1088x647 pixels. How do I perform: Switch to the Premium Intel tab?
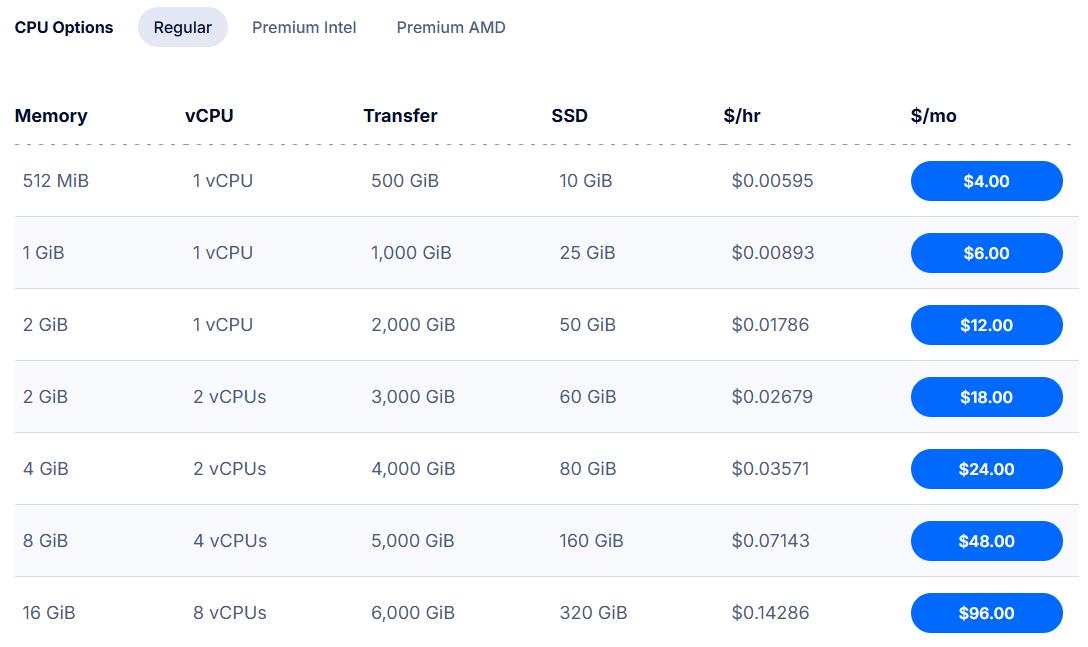click(304, 27)
